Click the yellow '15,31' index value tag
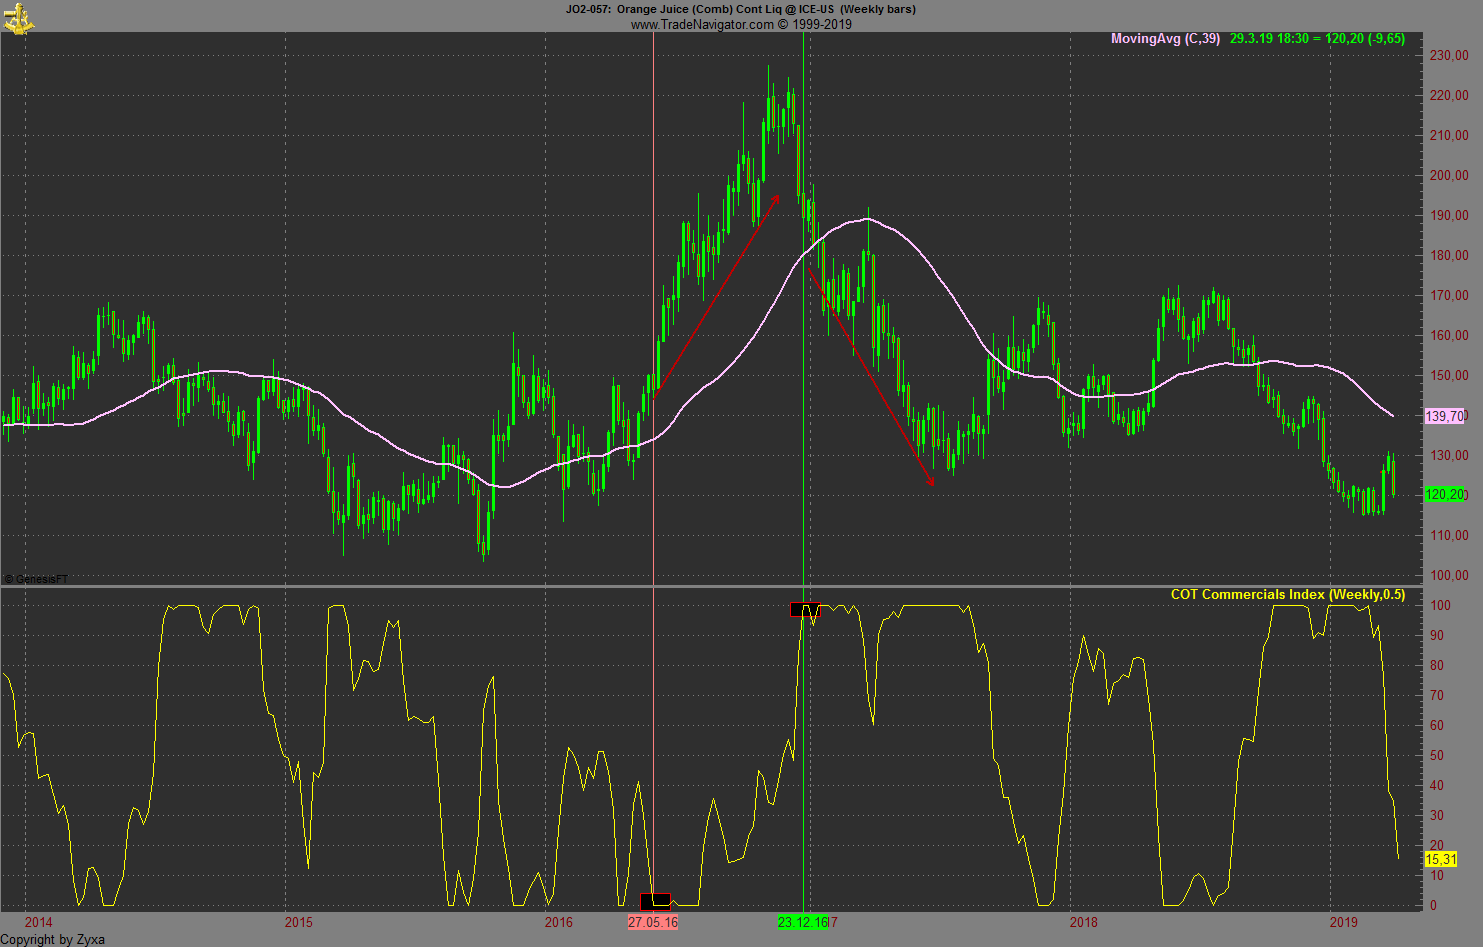Screen dimensions: 1483x947 1440,859
